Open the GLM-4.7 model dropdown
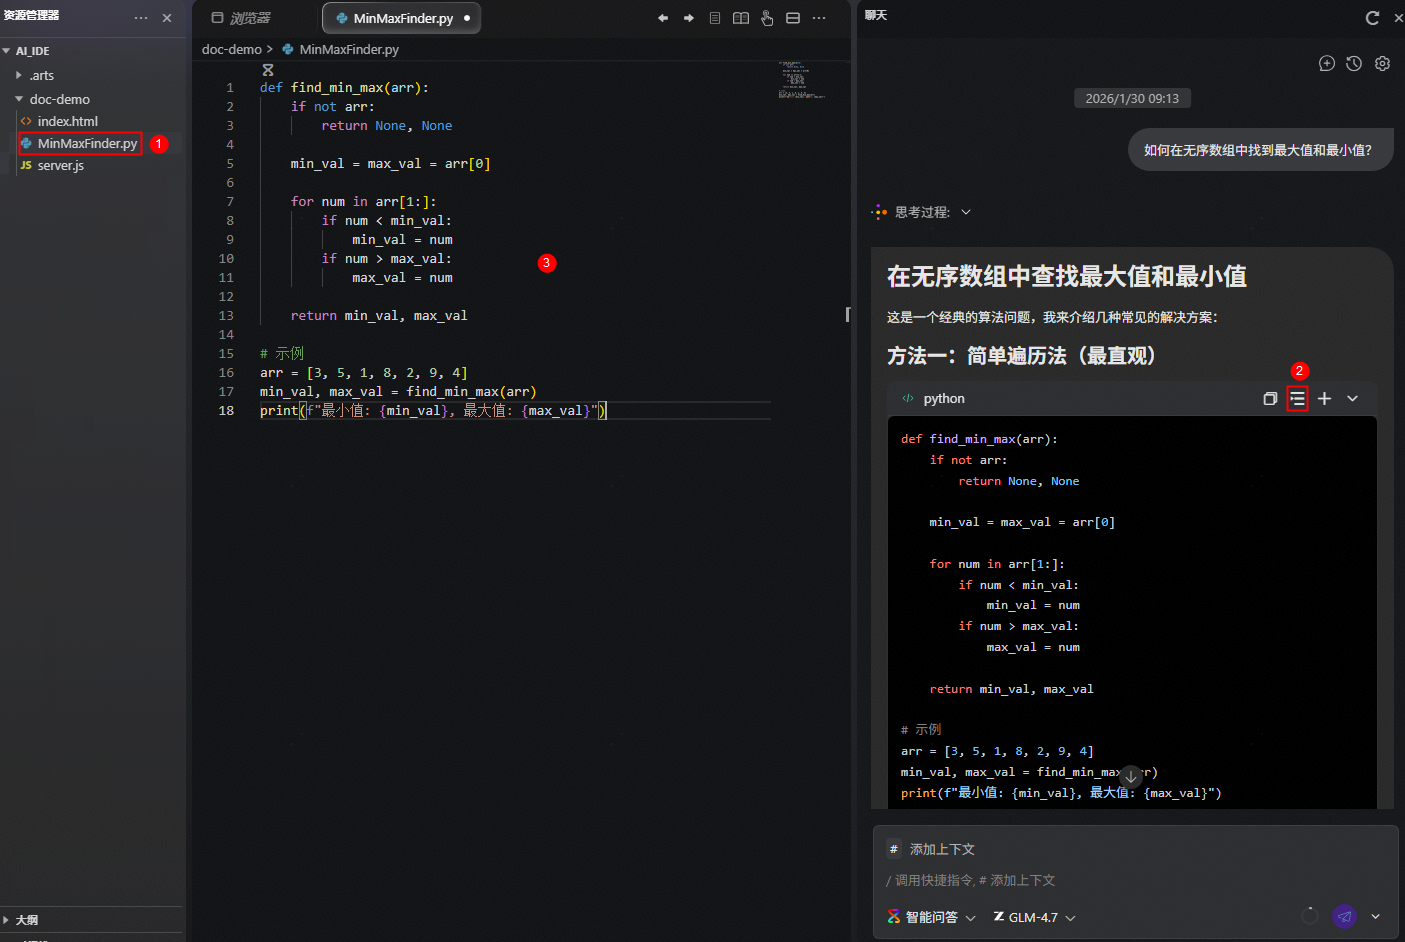The width and height of the screenshot is (1405, 942). (1034, 917)
